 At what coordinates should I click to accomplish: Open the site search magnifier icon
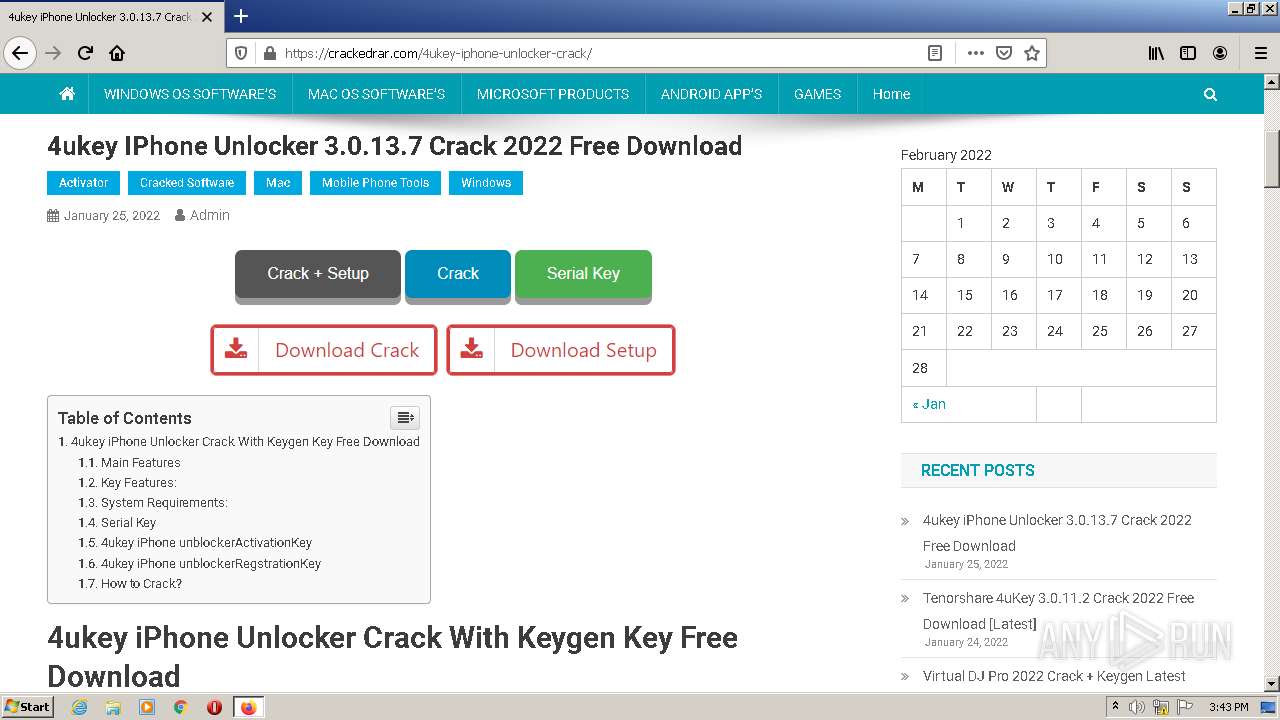[1210, 94]
